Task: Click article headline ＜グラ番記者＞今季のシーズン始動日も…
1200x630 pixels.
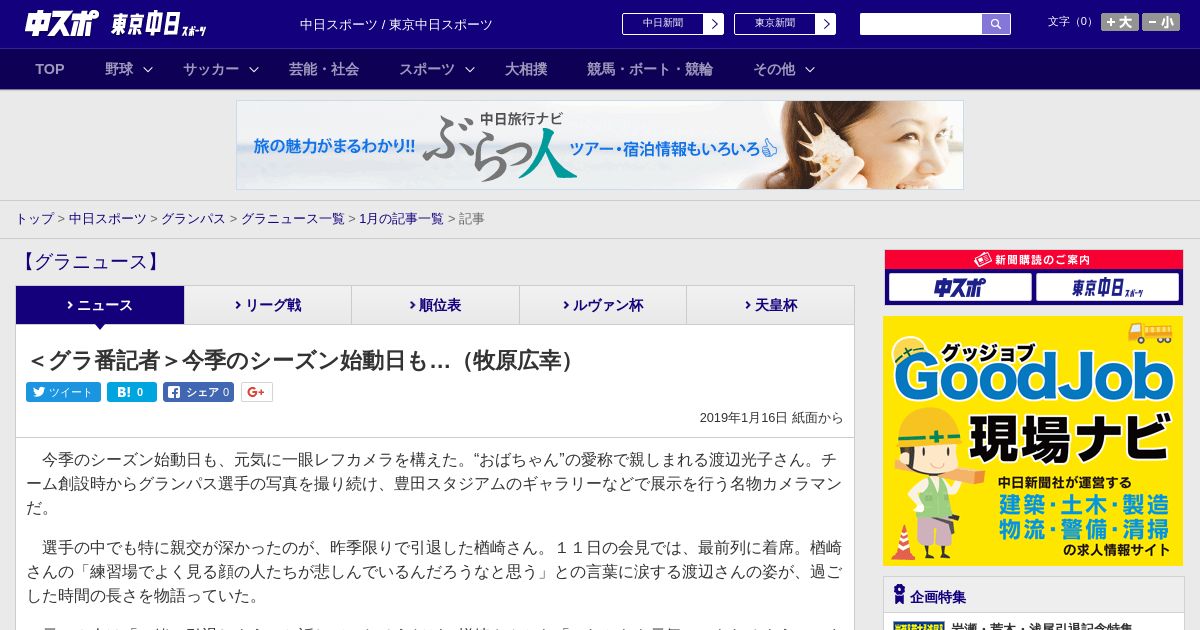Action: tap(304, 360)
